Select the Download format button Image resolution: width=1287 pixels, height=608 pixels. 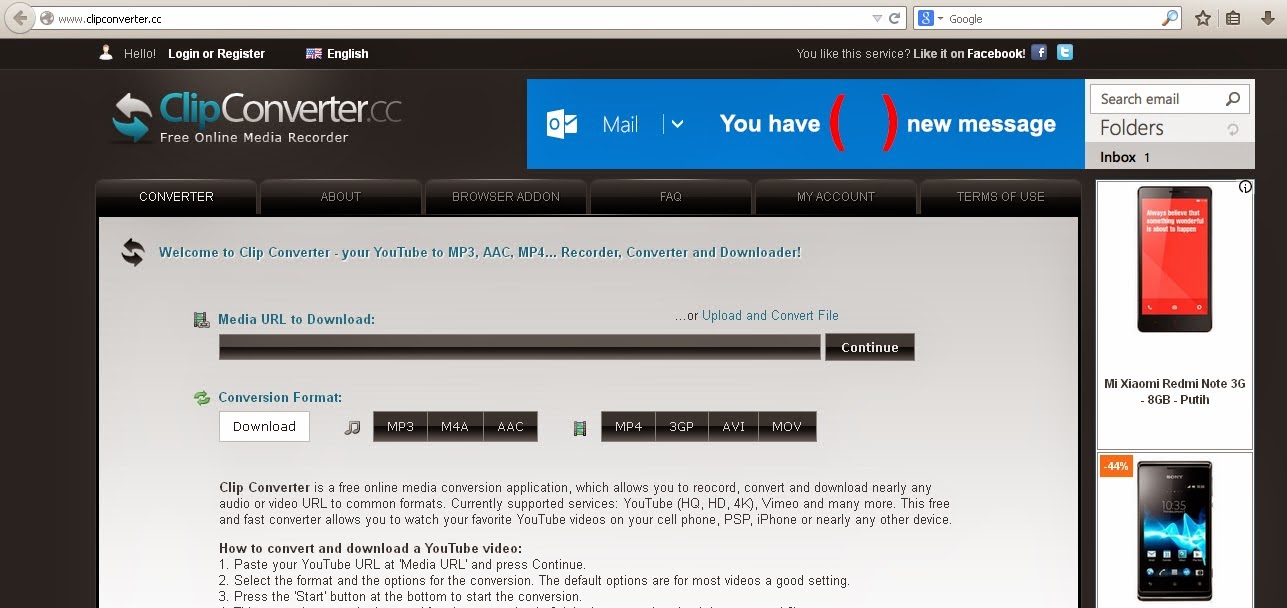[264, 426]
